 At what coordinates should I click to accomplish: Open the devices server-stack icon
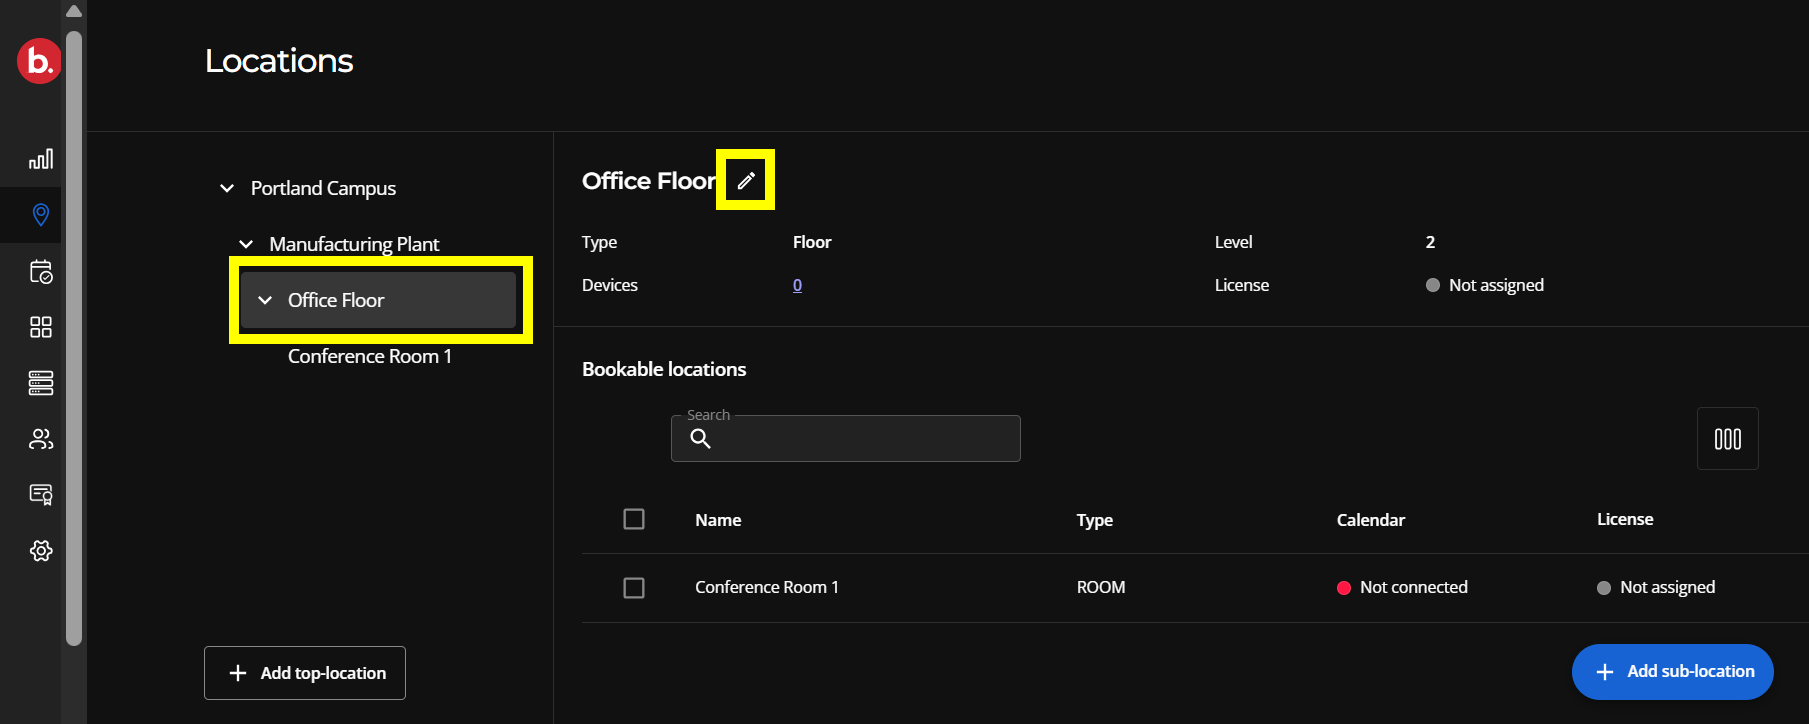(x=41, y=383)
